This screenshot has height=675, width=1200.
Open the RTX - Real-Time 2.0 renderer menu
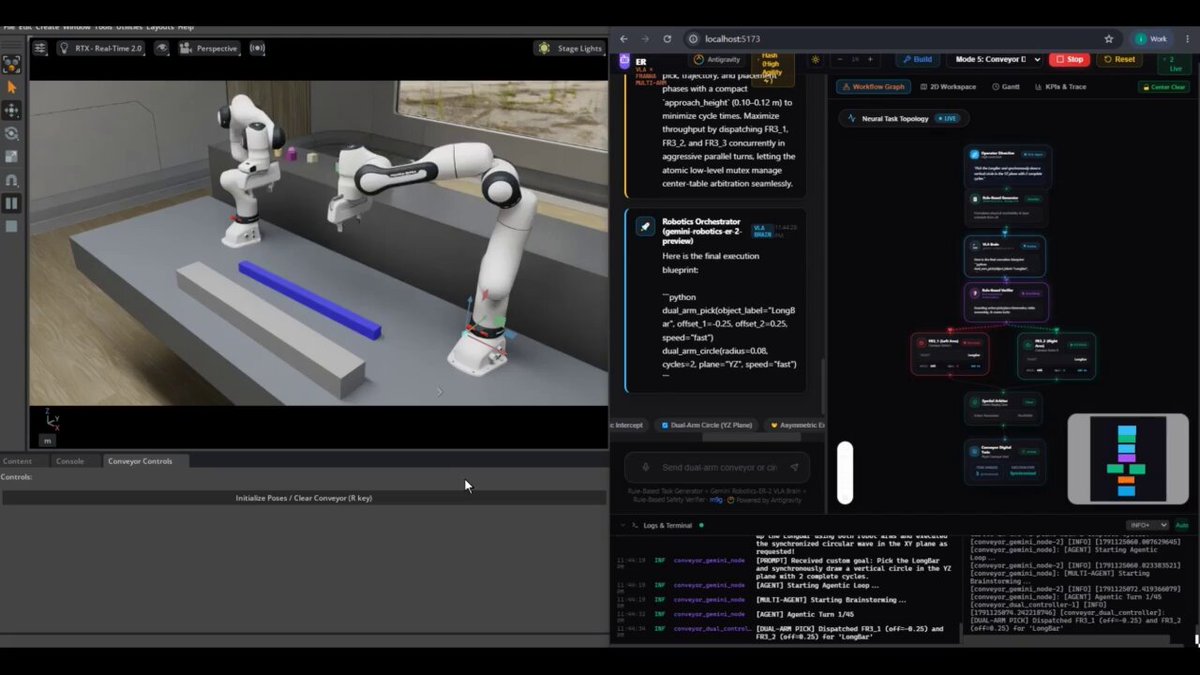pyautogui.click(x=100, y=48)
